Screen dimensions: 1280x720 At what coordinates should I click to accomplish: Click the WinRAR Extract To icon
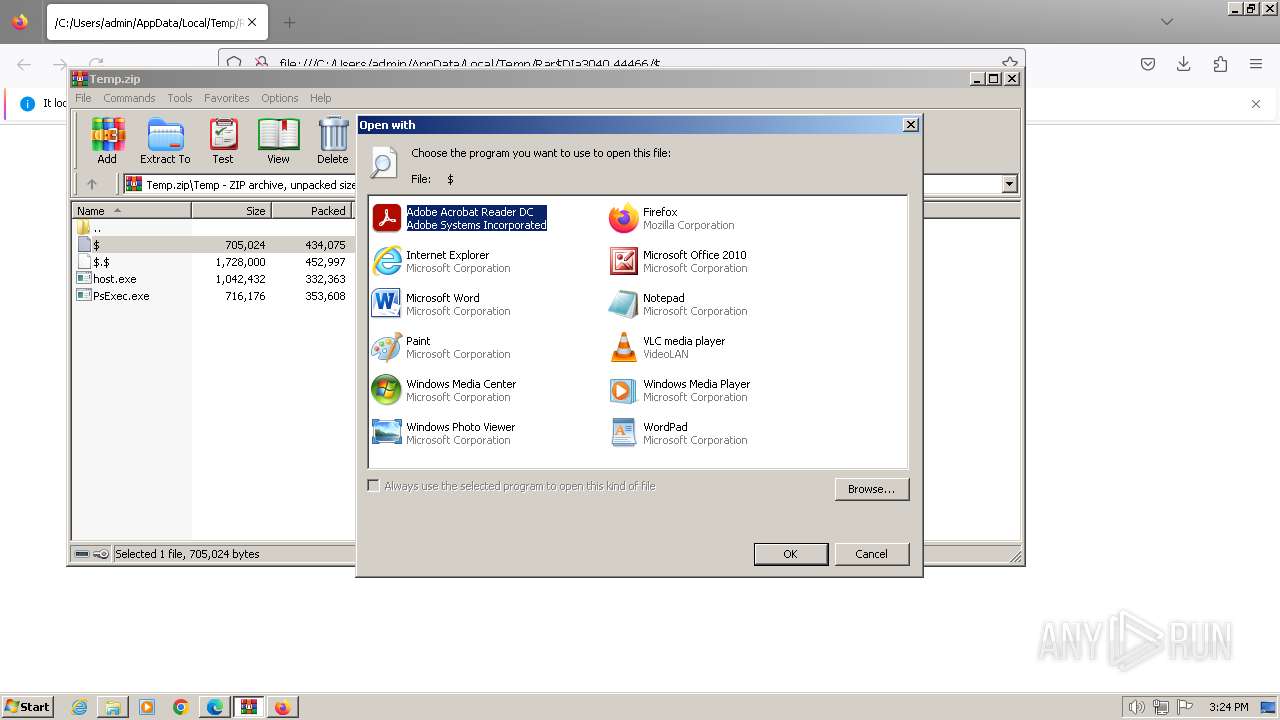click(x=165, y=141)
